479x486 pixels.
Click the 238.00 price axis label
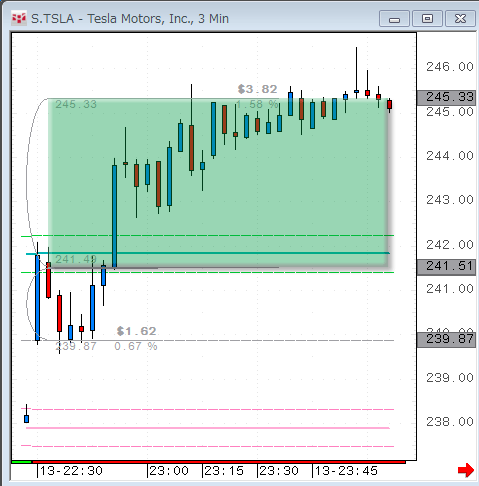point(450,422)
